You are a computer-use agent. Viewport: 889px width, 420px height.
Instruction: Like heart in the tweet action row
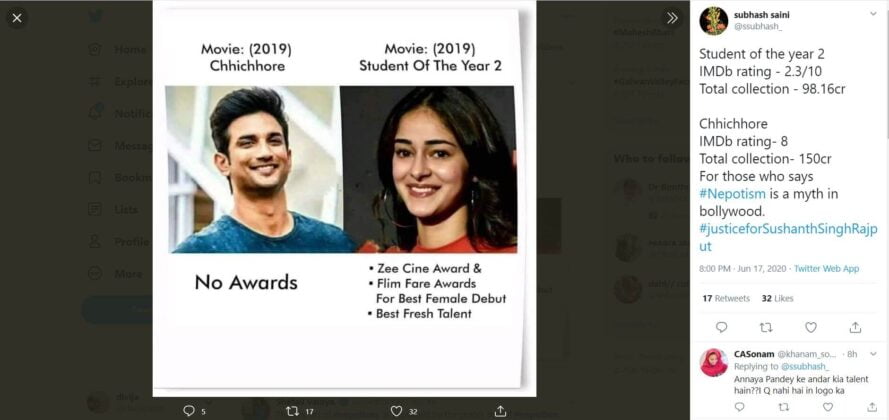click(811, 327)
